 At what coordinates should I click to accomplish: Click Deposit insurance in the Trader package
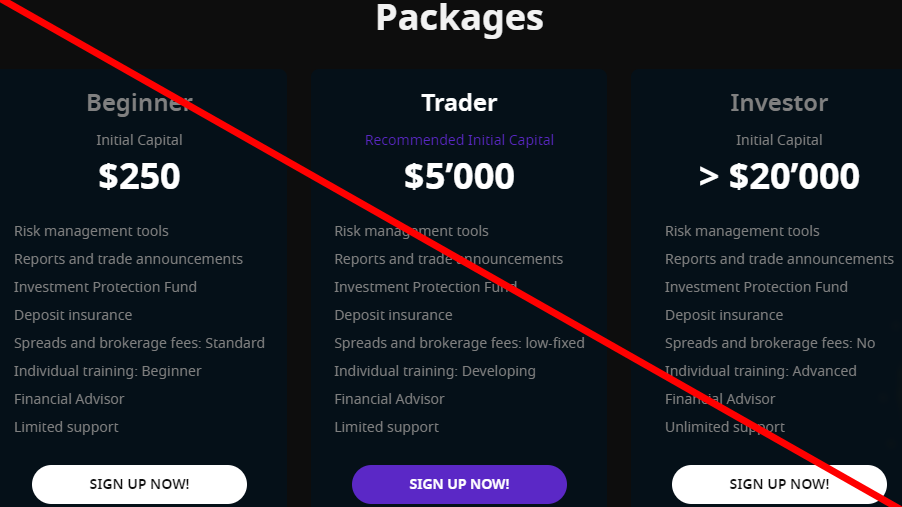pos(393,315)
